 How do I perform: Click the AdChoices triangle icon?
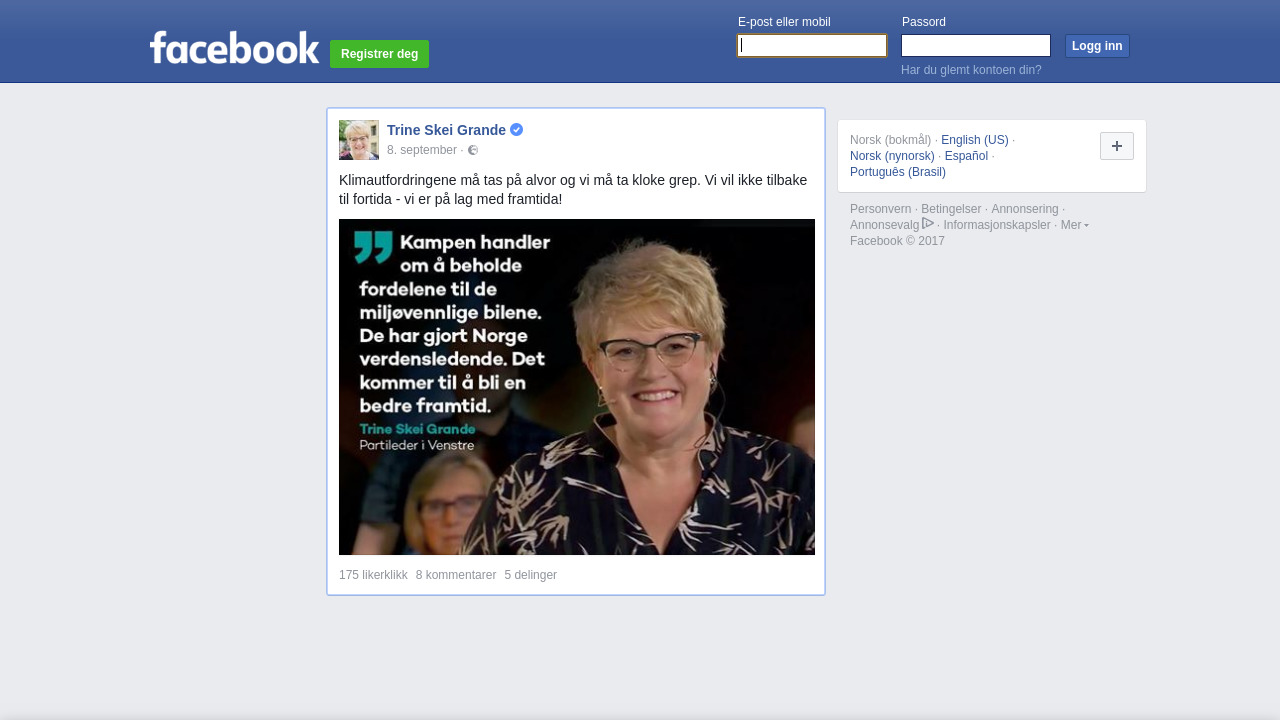928,223
